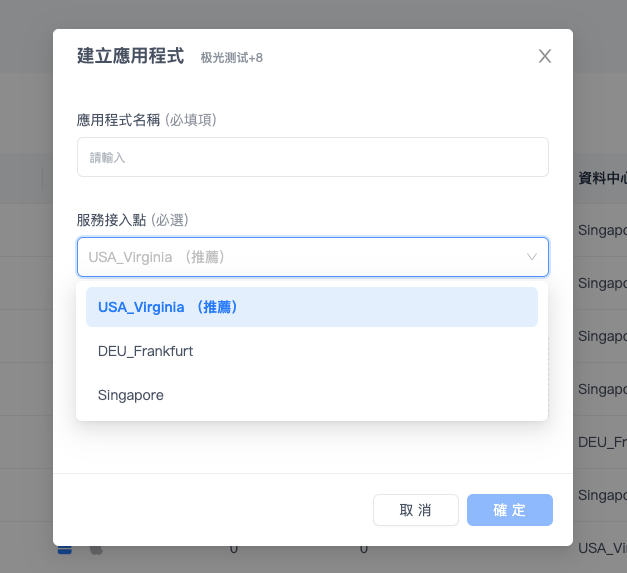Image resolution: width=627 pixels, height=573 pixels.
Task: Click DEU_Fr table cell in background
Action: 602,442
